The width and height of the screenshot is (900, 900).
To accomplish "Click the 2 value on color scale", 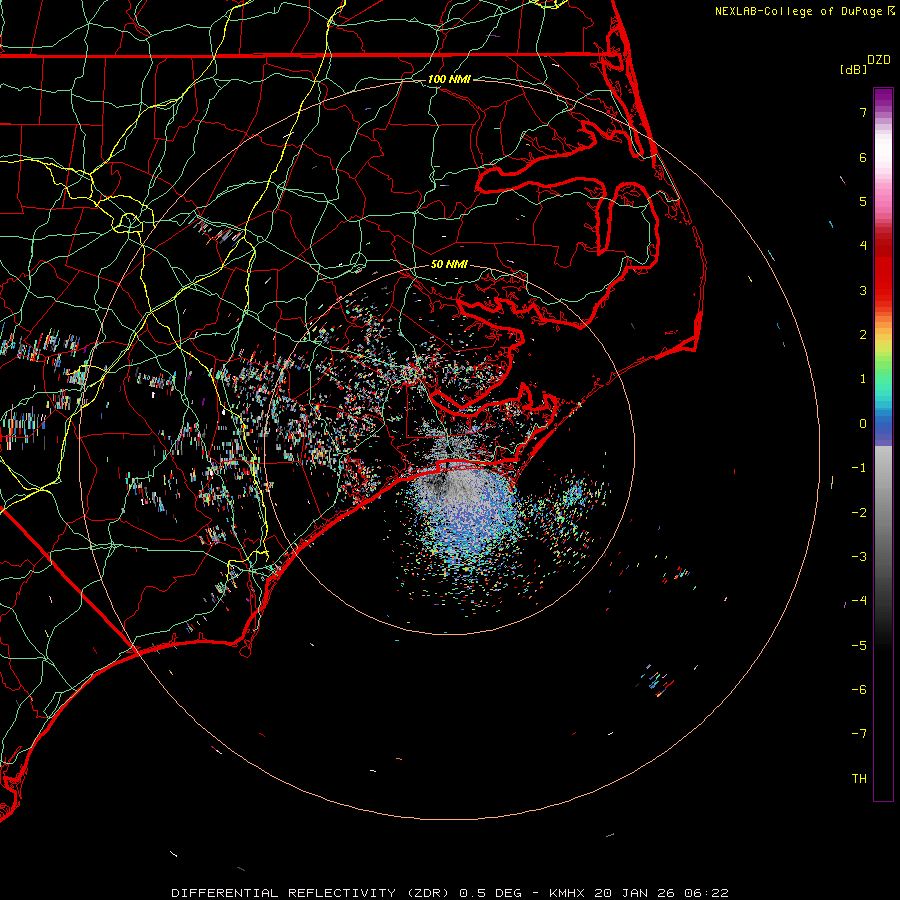I will [863, 335].
